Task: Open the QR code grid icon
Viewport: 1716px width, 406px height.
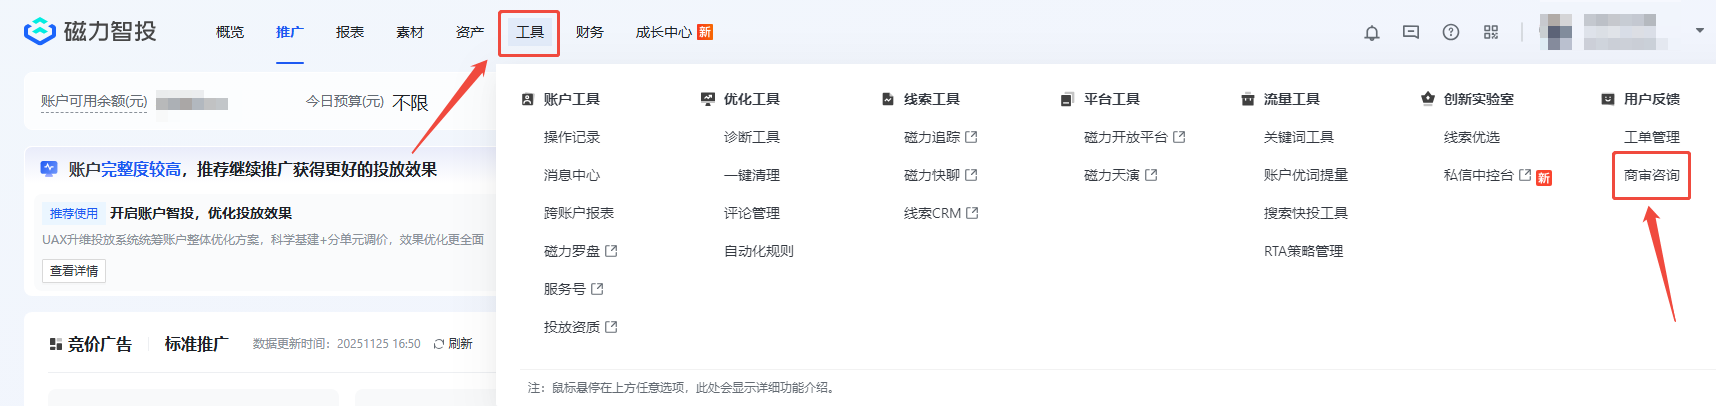Action: click(x=1491, y=32)
